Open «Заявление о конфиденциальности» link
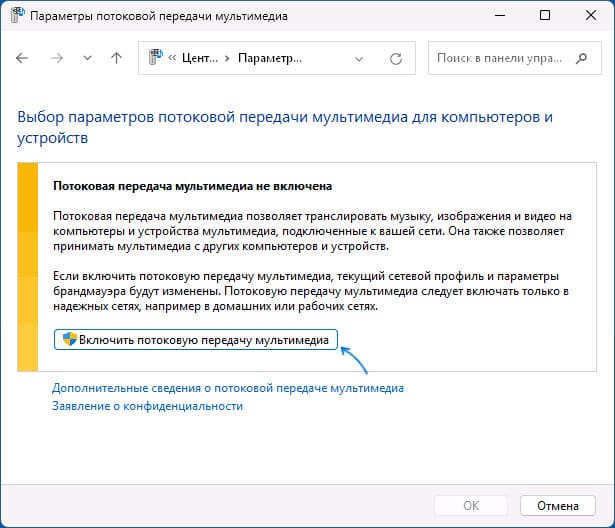615x528 pixels. pos(147,406)
